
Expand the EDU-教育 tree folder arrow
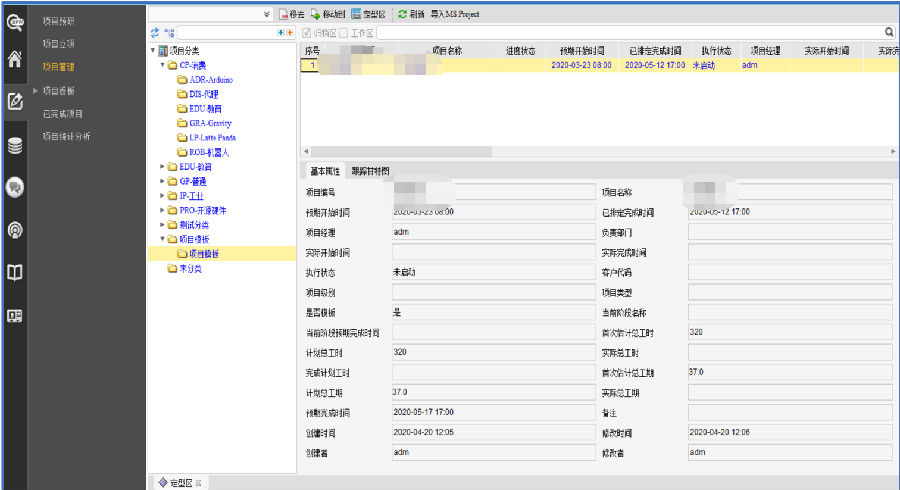click(163, 167)
